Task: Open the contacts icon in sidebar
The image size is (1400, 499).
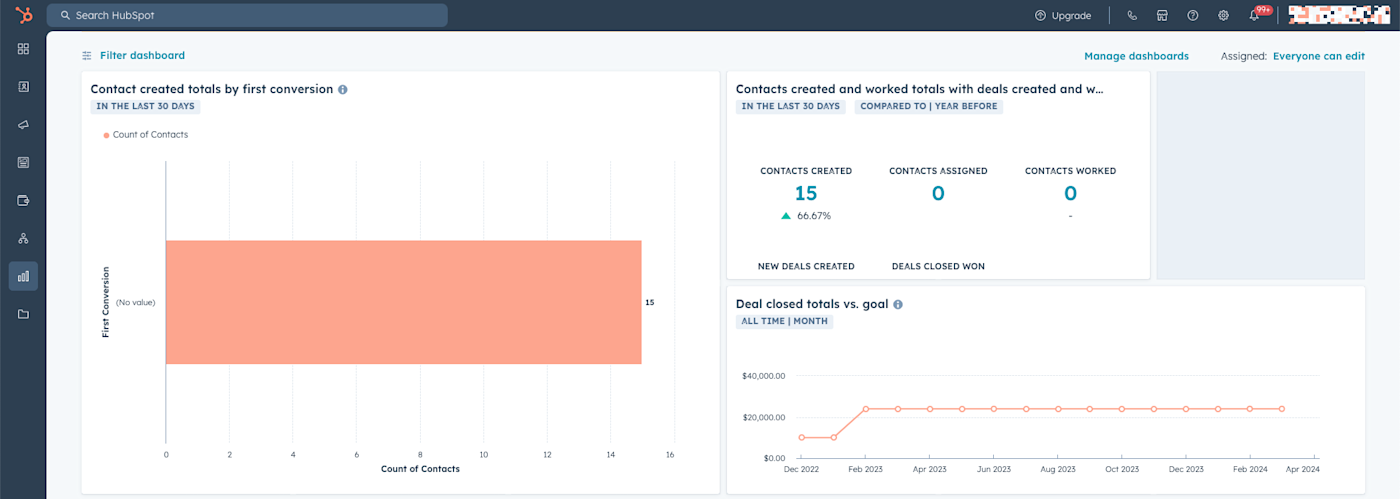Action: 23,86
